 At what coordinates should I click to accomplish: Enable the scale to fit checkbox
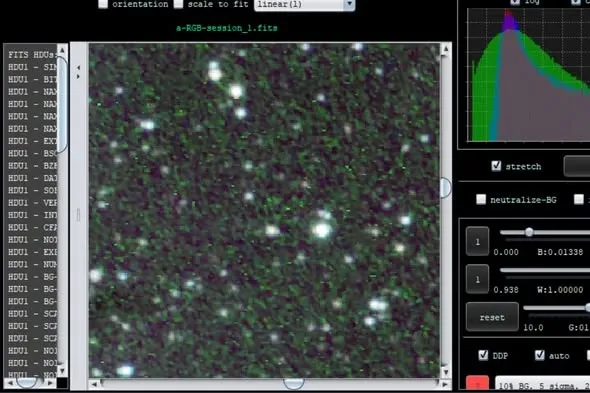[x=178, y=4]
